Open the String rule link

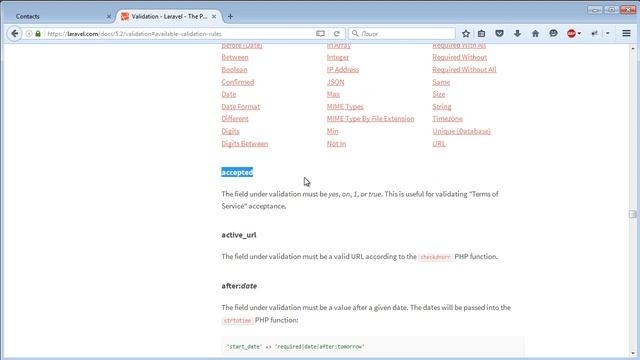tap(442, 107)
